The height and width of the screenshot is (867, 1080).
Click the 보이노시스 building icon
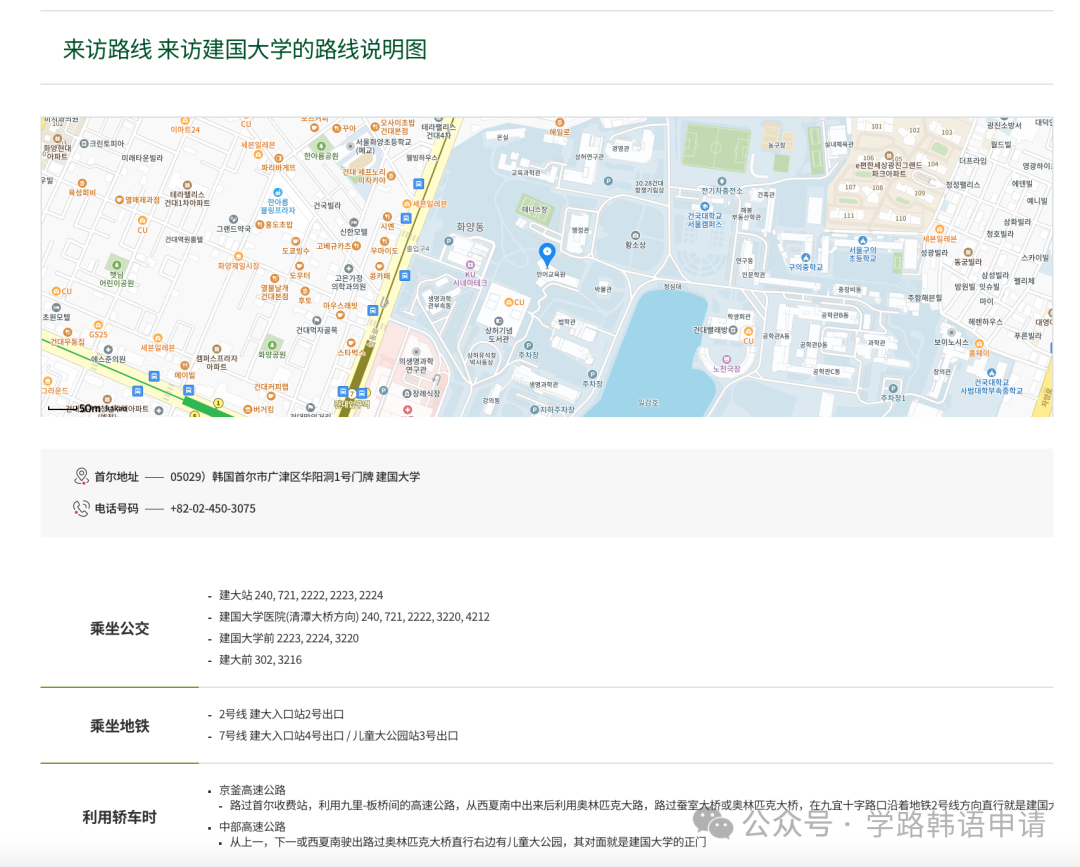[951, 333]
